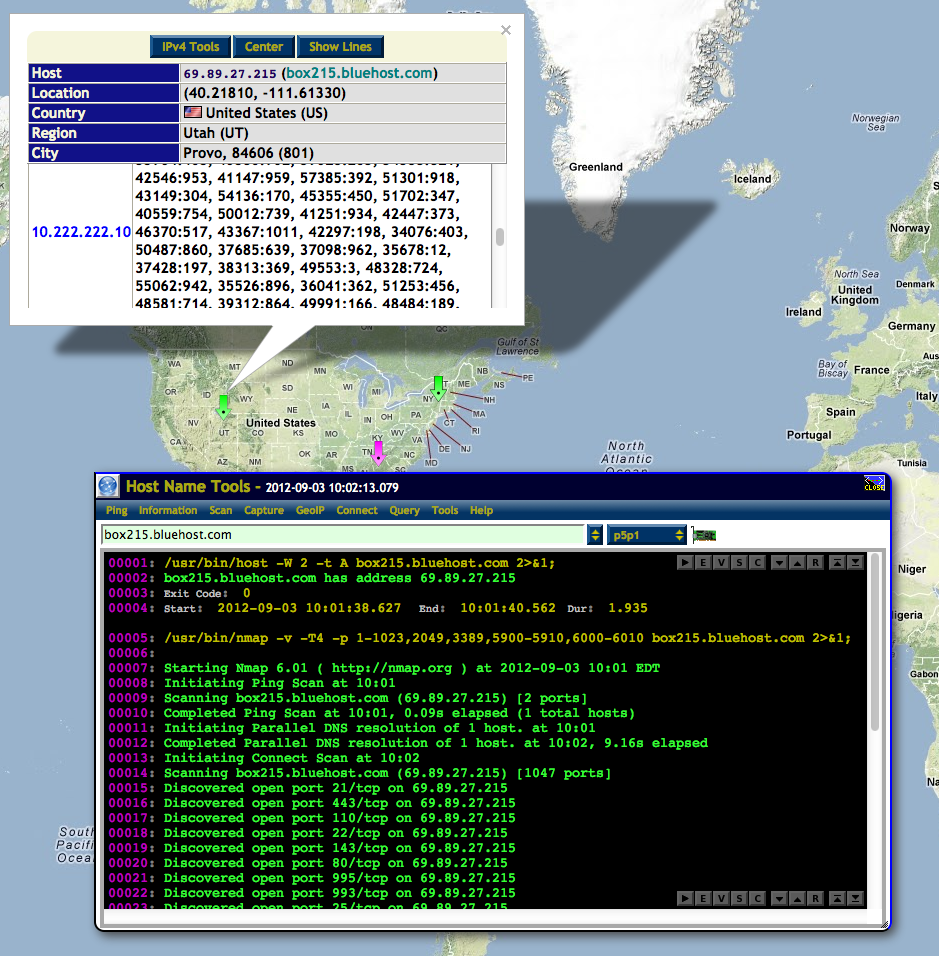The width and height of the screenshot is (939, 956).
Task: Click the top jump-to-top button in terminal toolbar
Action: 837,562
